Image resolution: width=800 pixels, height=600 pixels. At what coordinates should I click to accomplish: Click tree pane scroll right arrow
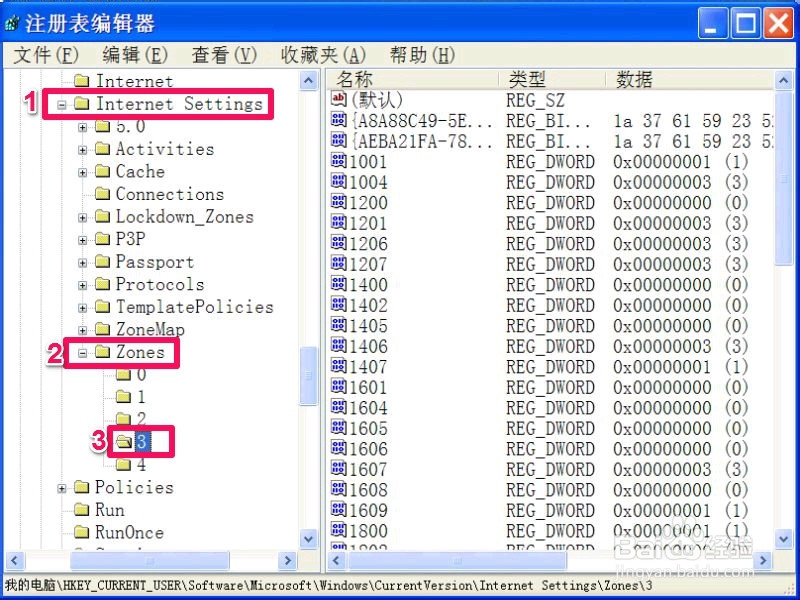click(x=288, y=561)
